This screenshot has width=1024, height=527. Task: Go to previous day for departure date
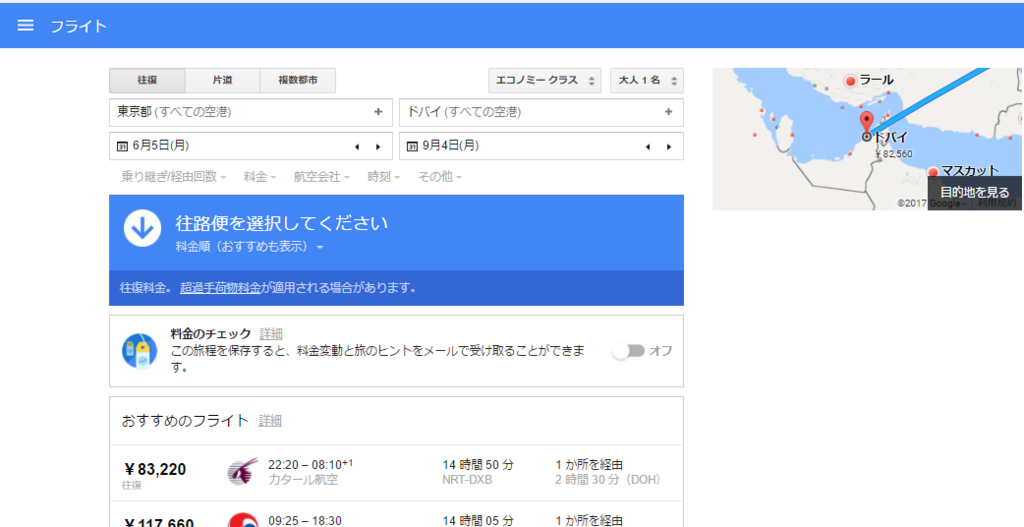357,147
